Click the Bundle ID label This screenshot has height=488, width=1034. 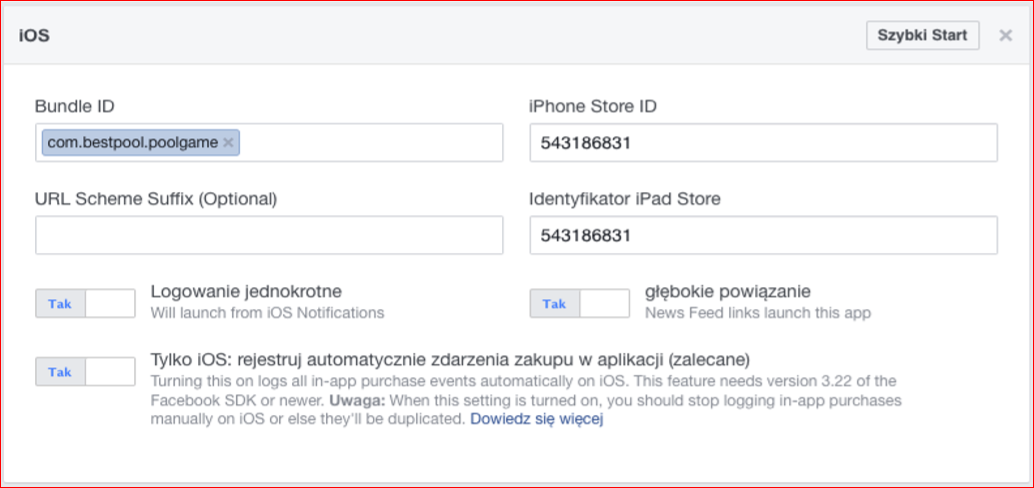75,106
